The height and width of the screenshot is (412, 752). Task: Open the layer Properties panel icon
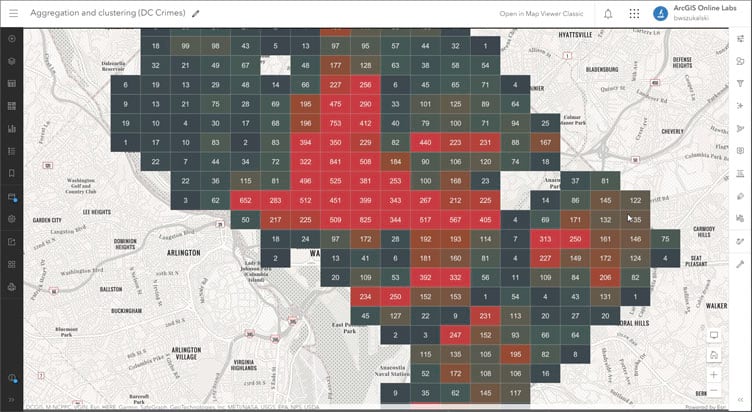[x=740, y=39]
